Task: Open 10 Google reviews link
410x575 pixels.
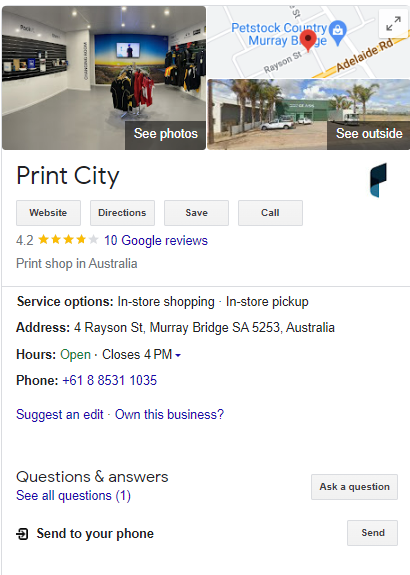Action: (156, 241)
